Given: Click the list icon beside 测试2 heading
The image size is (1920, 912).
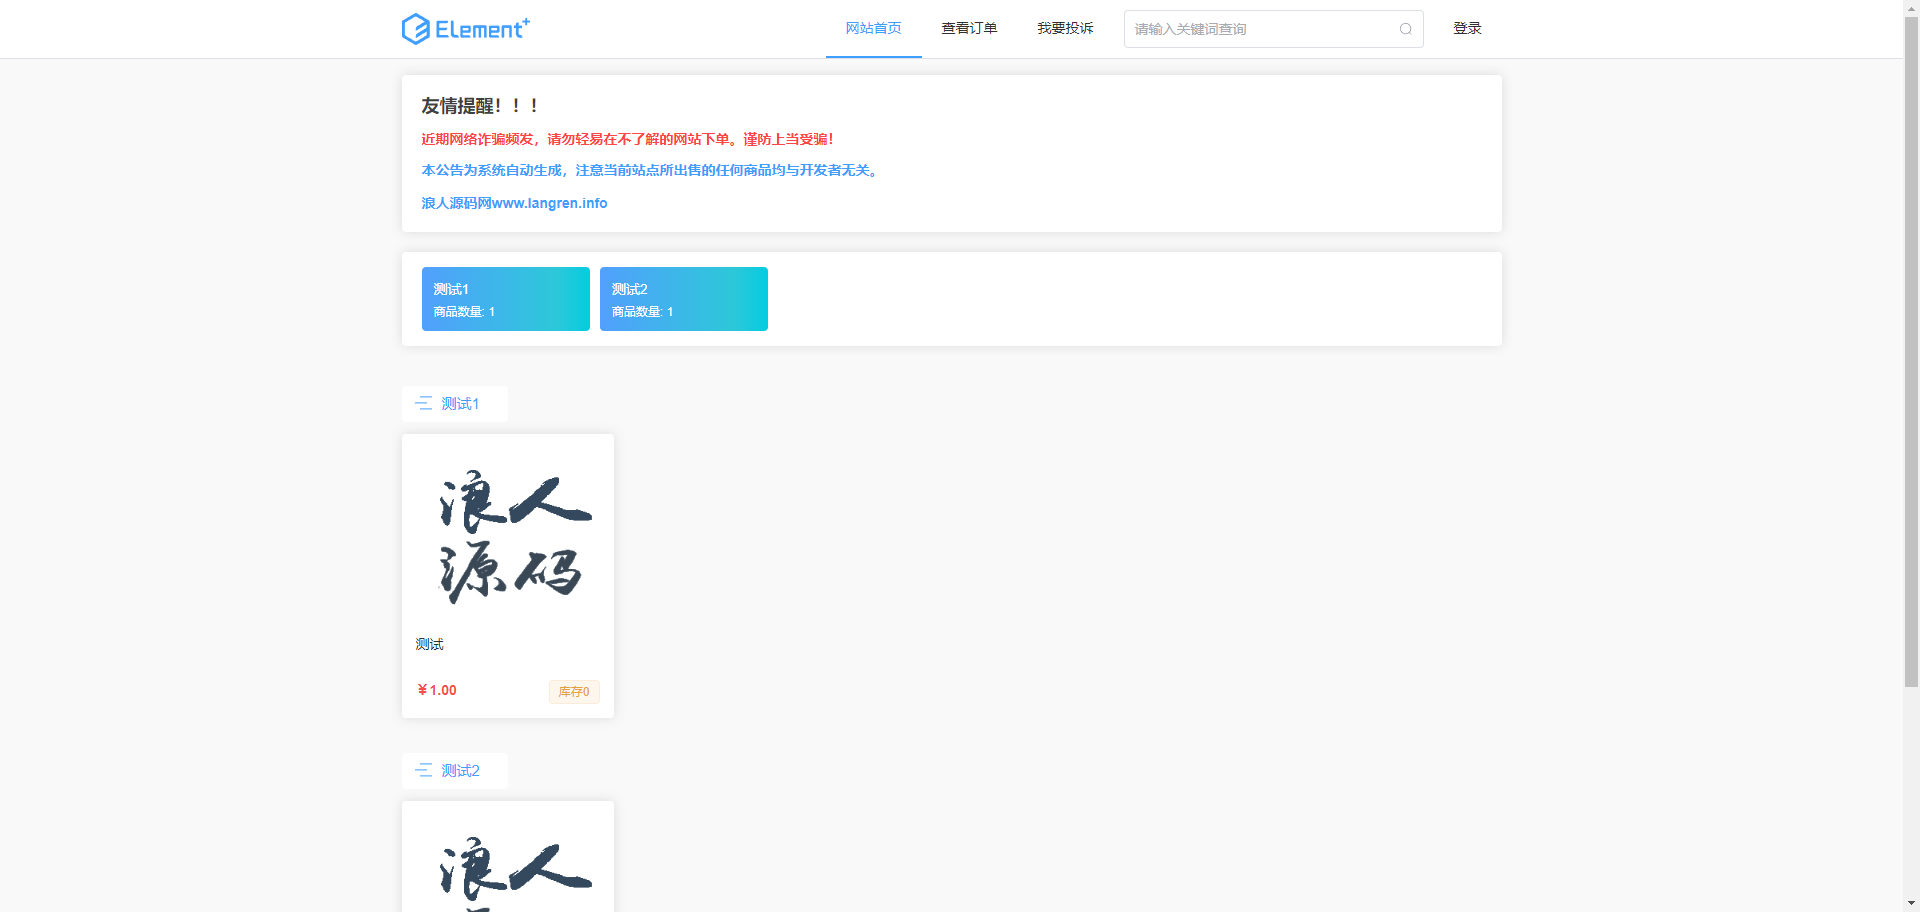Looking at the screenshot, I should [424, 771].
